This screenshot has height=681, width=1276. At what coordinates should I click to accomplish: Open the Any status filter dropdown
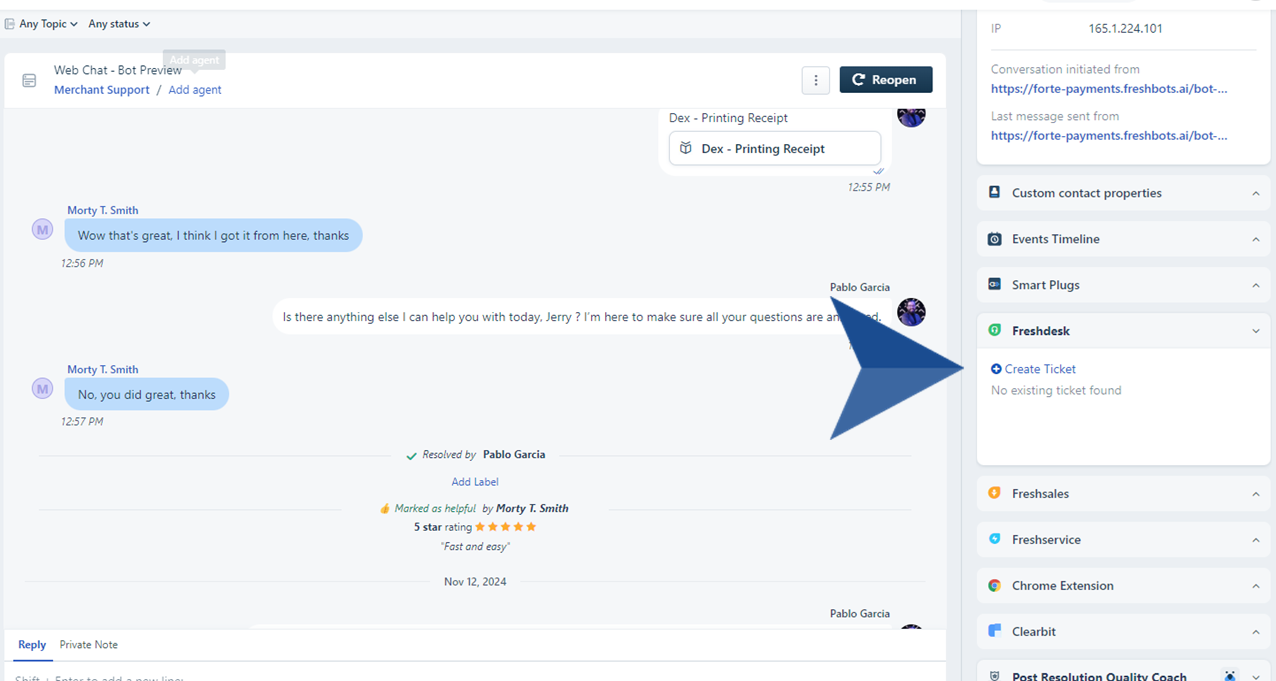point(119,24)
